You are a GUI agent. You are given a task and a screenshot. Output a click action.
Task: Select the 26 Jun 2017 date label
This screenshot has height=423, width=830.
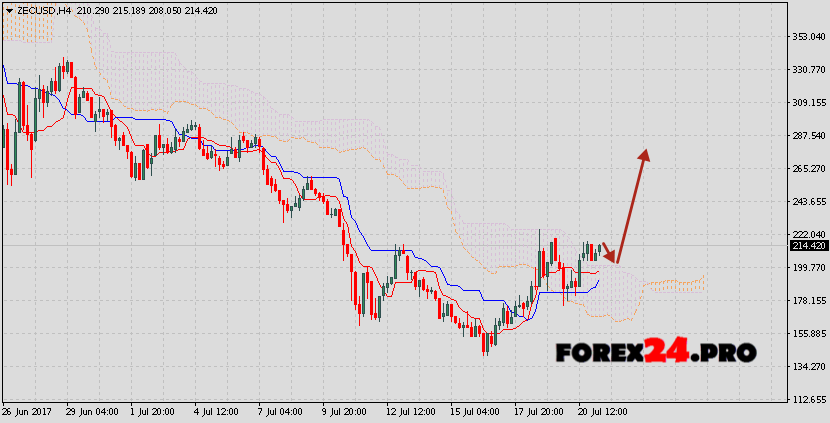coord(27,412)
